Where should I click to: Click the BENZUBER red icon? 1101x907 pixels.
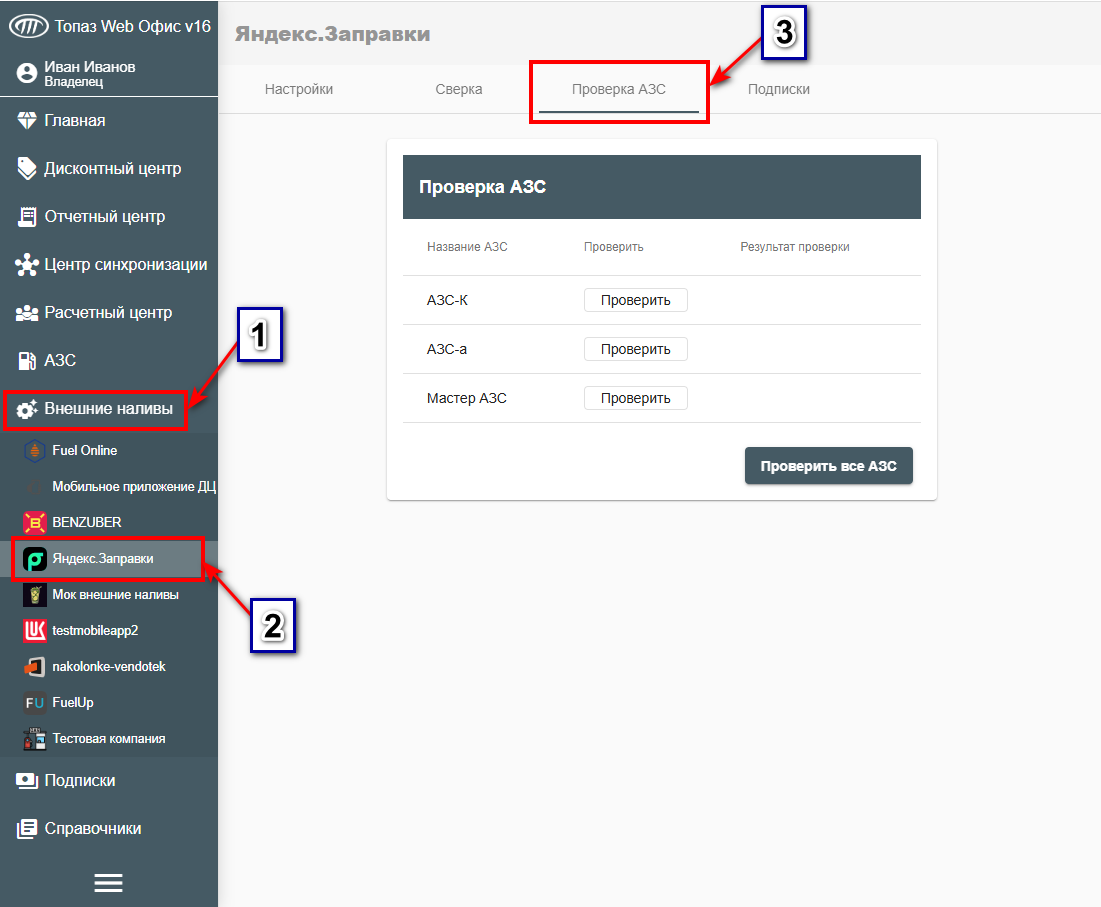[x=34, y=523]
